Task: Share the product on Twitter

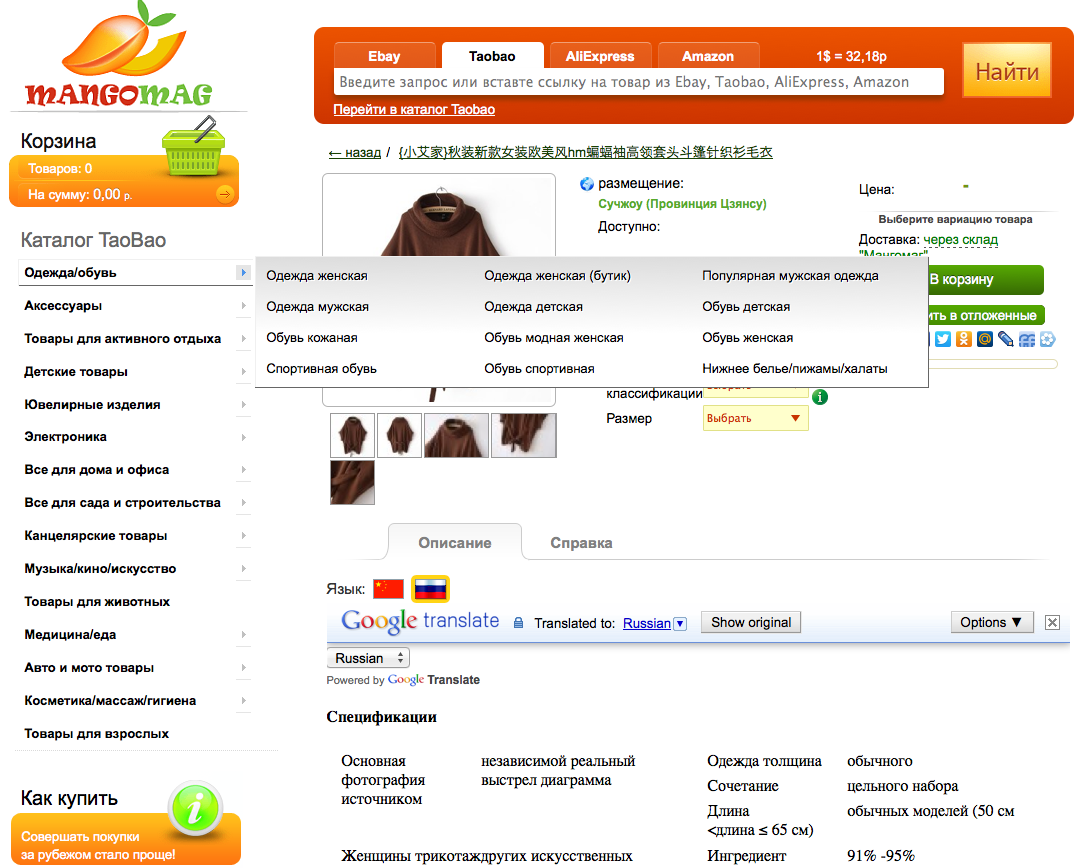Action: (943, 339)
